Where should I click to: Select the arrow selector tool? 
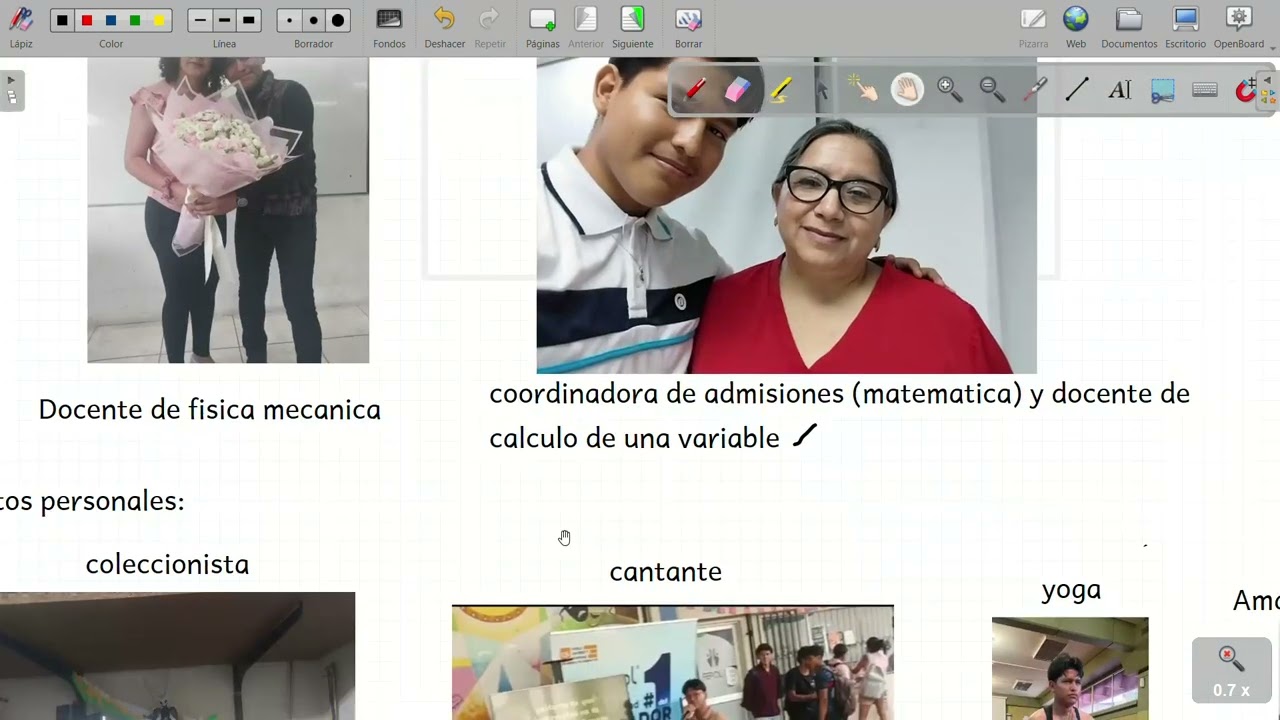[822, 90]
